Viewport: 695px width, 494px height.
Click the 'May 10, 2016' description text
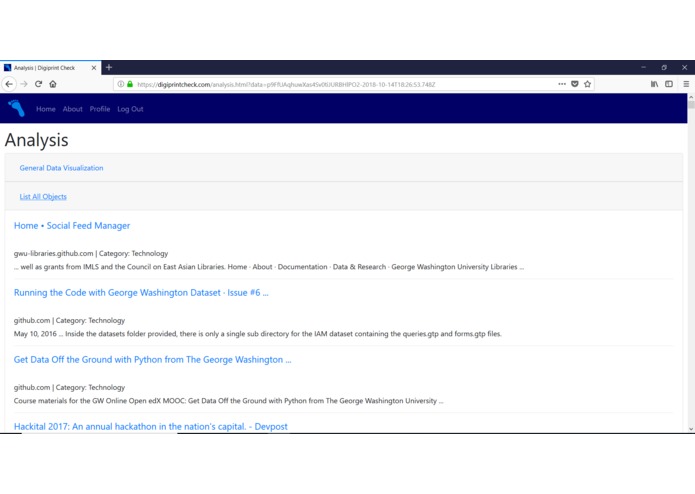click(x=258, y=334)
